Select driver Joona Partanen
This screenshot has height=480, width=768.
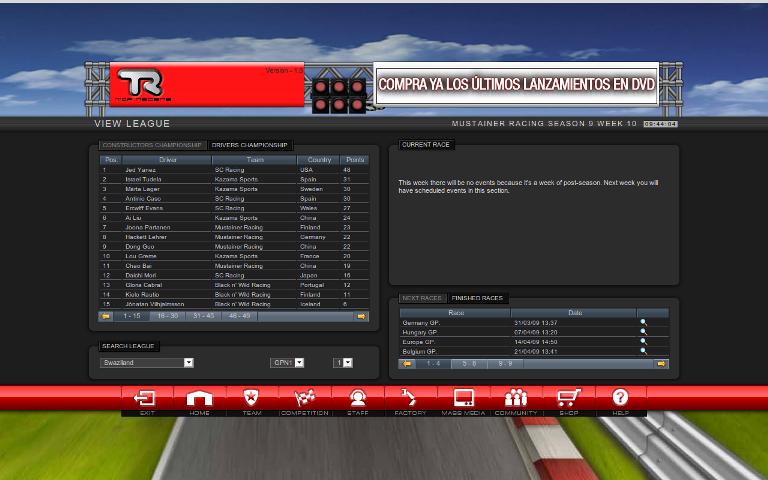[x=147, y=227]
